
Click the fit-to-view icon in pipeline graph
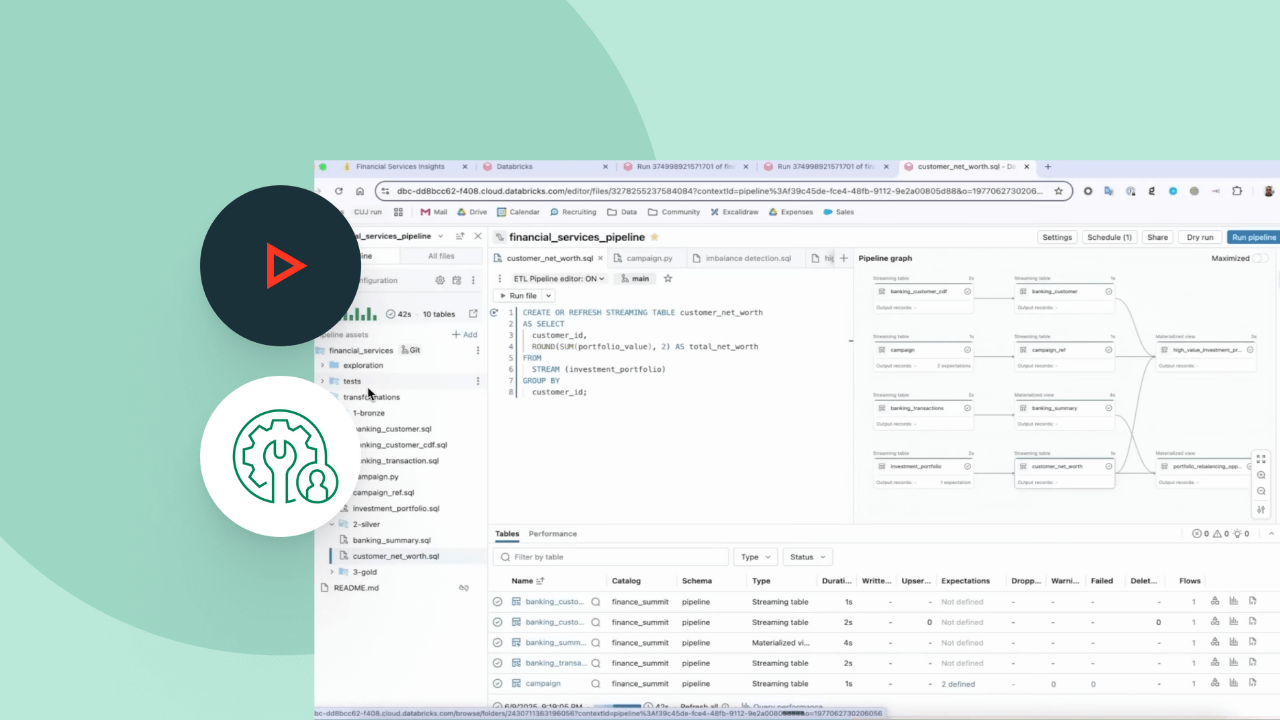[x=1261, y=458]
